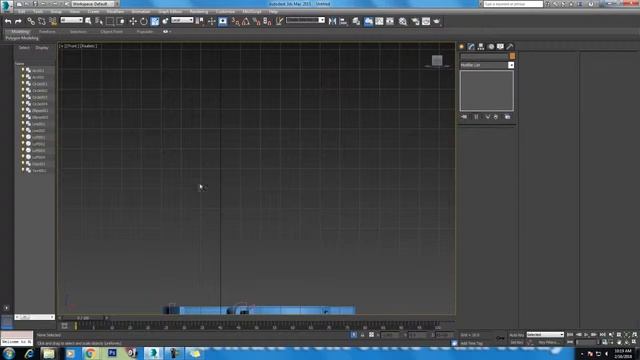Expand the Polygon Modeling ribbon panel
This screenshot has height=360, width=640.
(x=22, y=38)
